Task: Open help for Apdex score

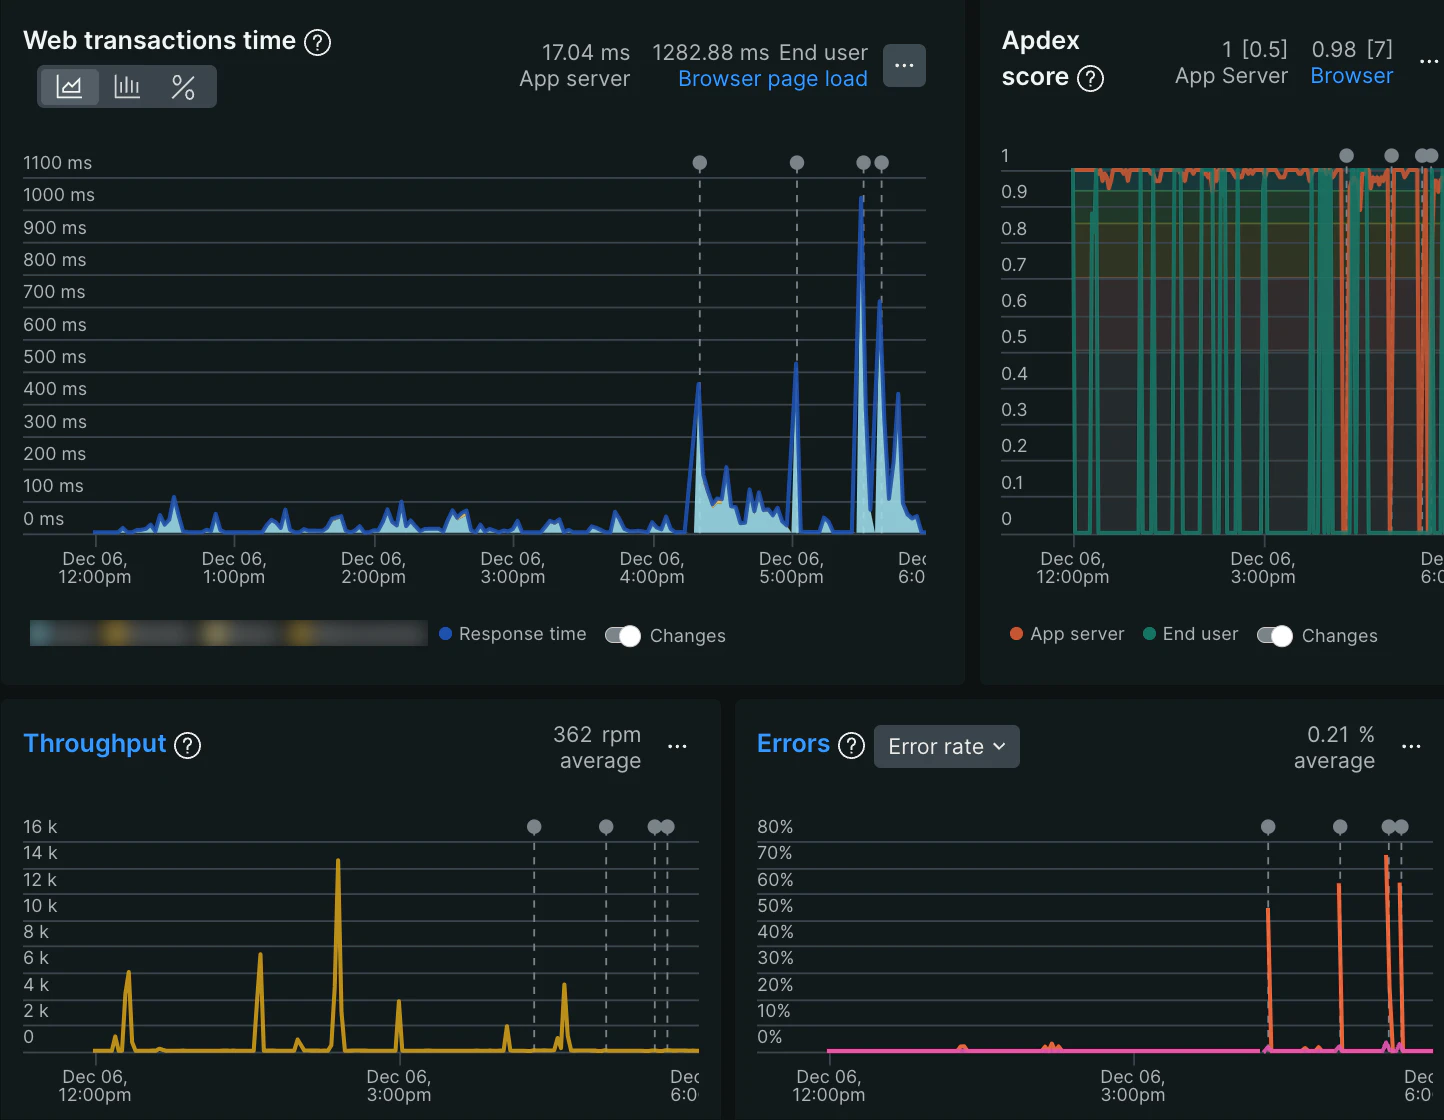Action: pyautogui.click(x=1090, y=78)
